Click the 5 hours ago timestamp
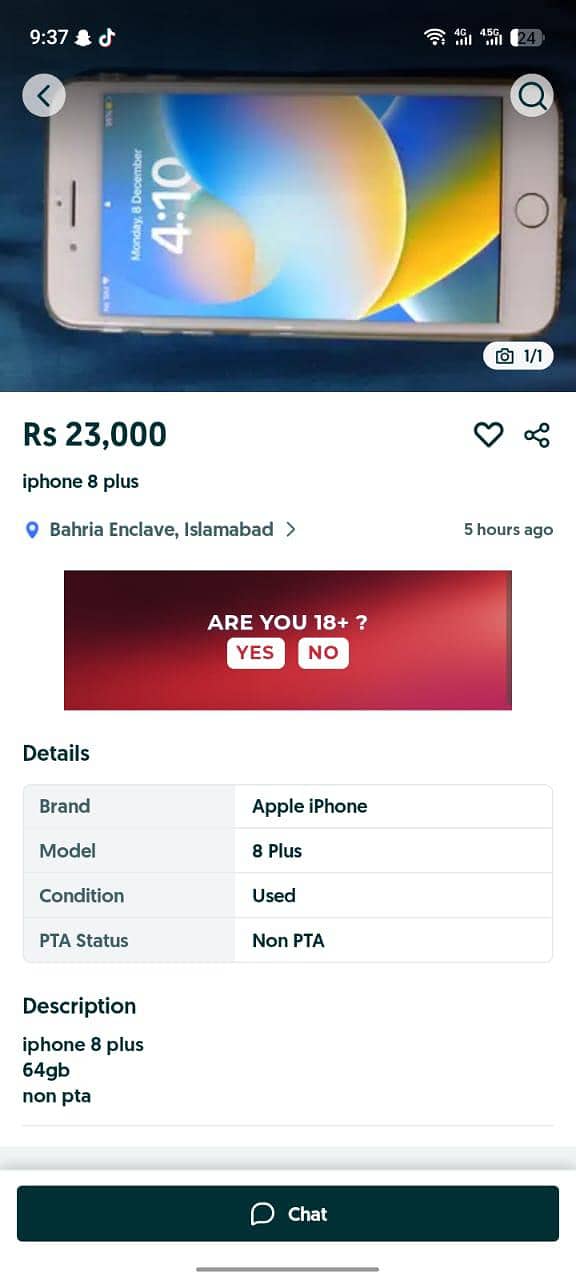This screenshot has width=576, height=1280. click(508, 530)
